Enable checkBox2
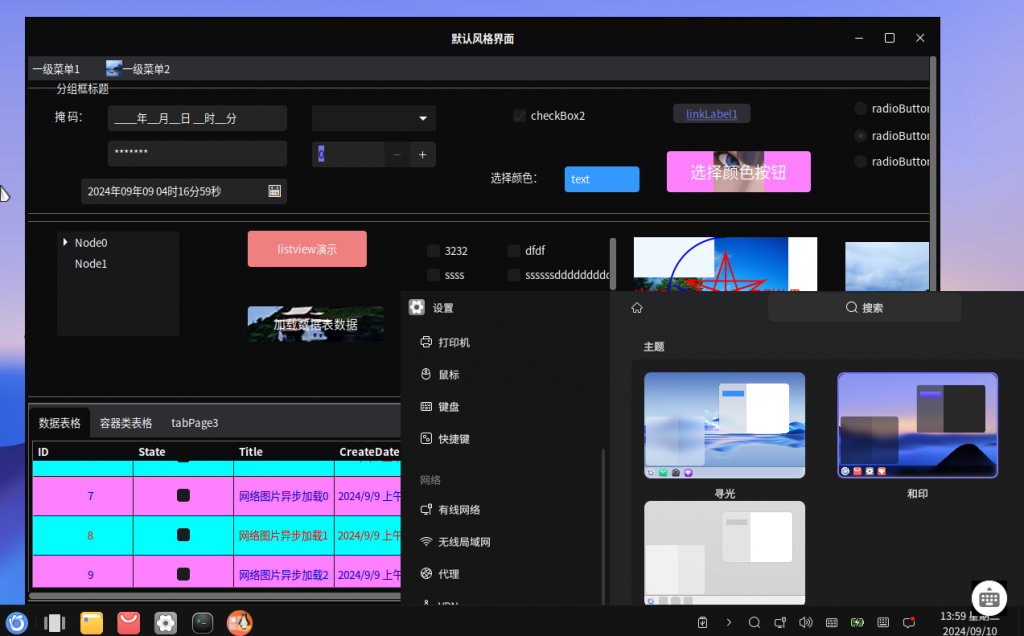1024x636 pixels. [x=519, y=115]
